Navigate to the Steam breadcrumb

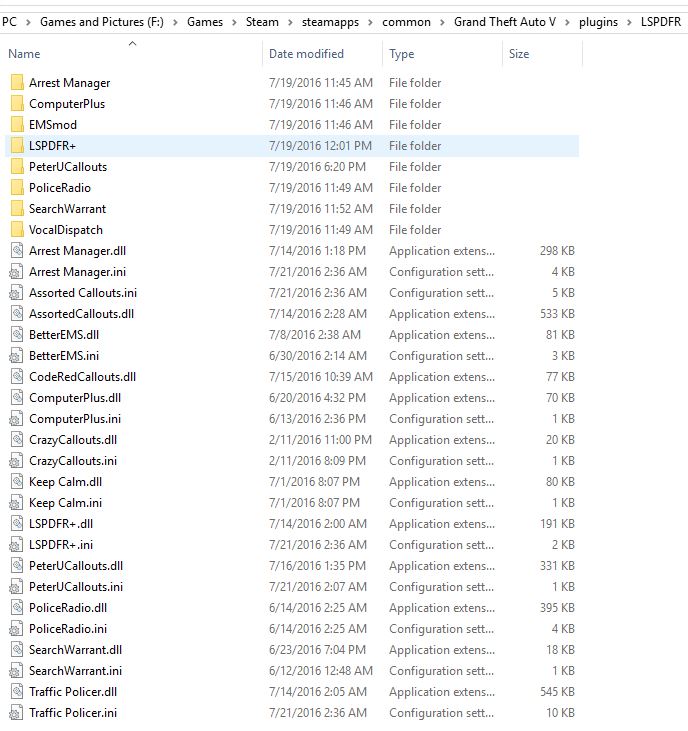[x=262, y=22]
